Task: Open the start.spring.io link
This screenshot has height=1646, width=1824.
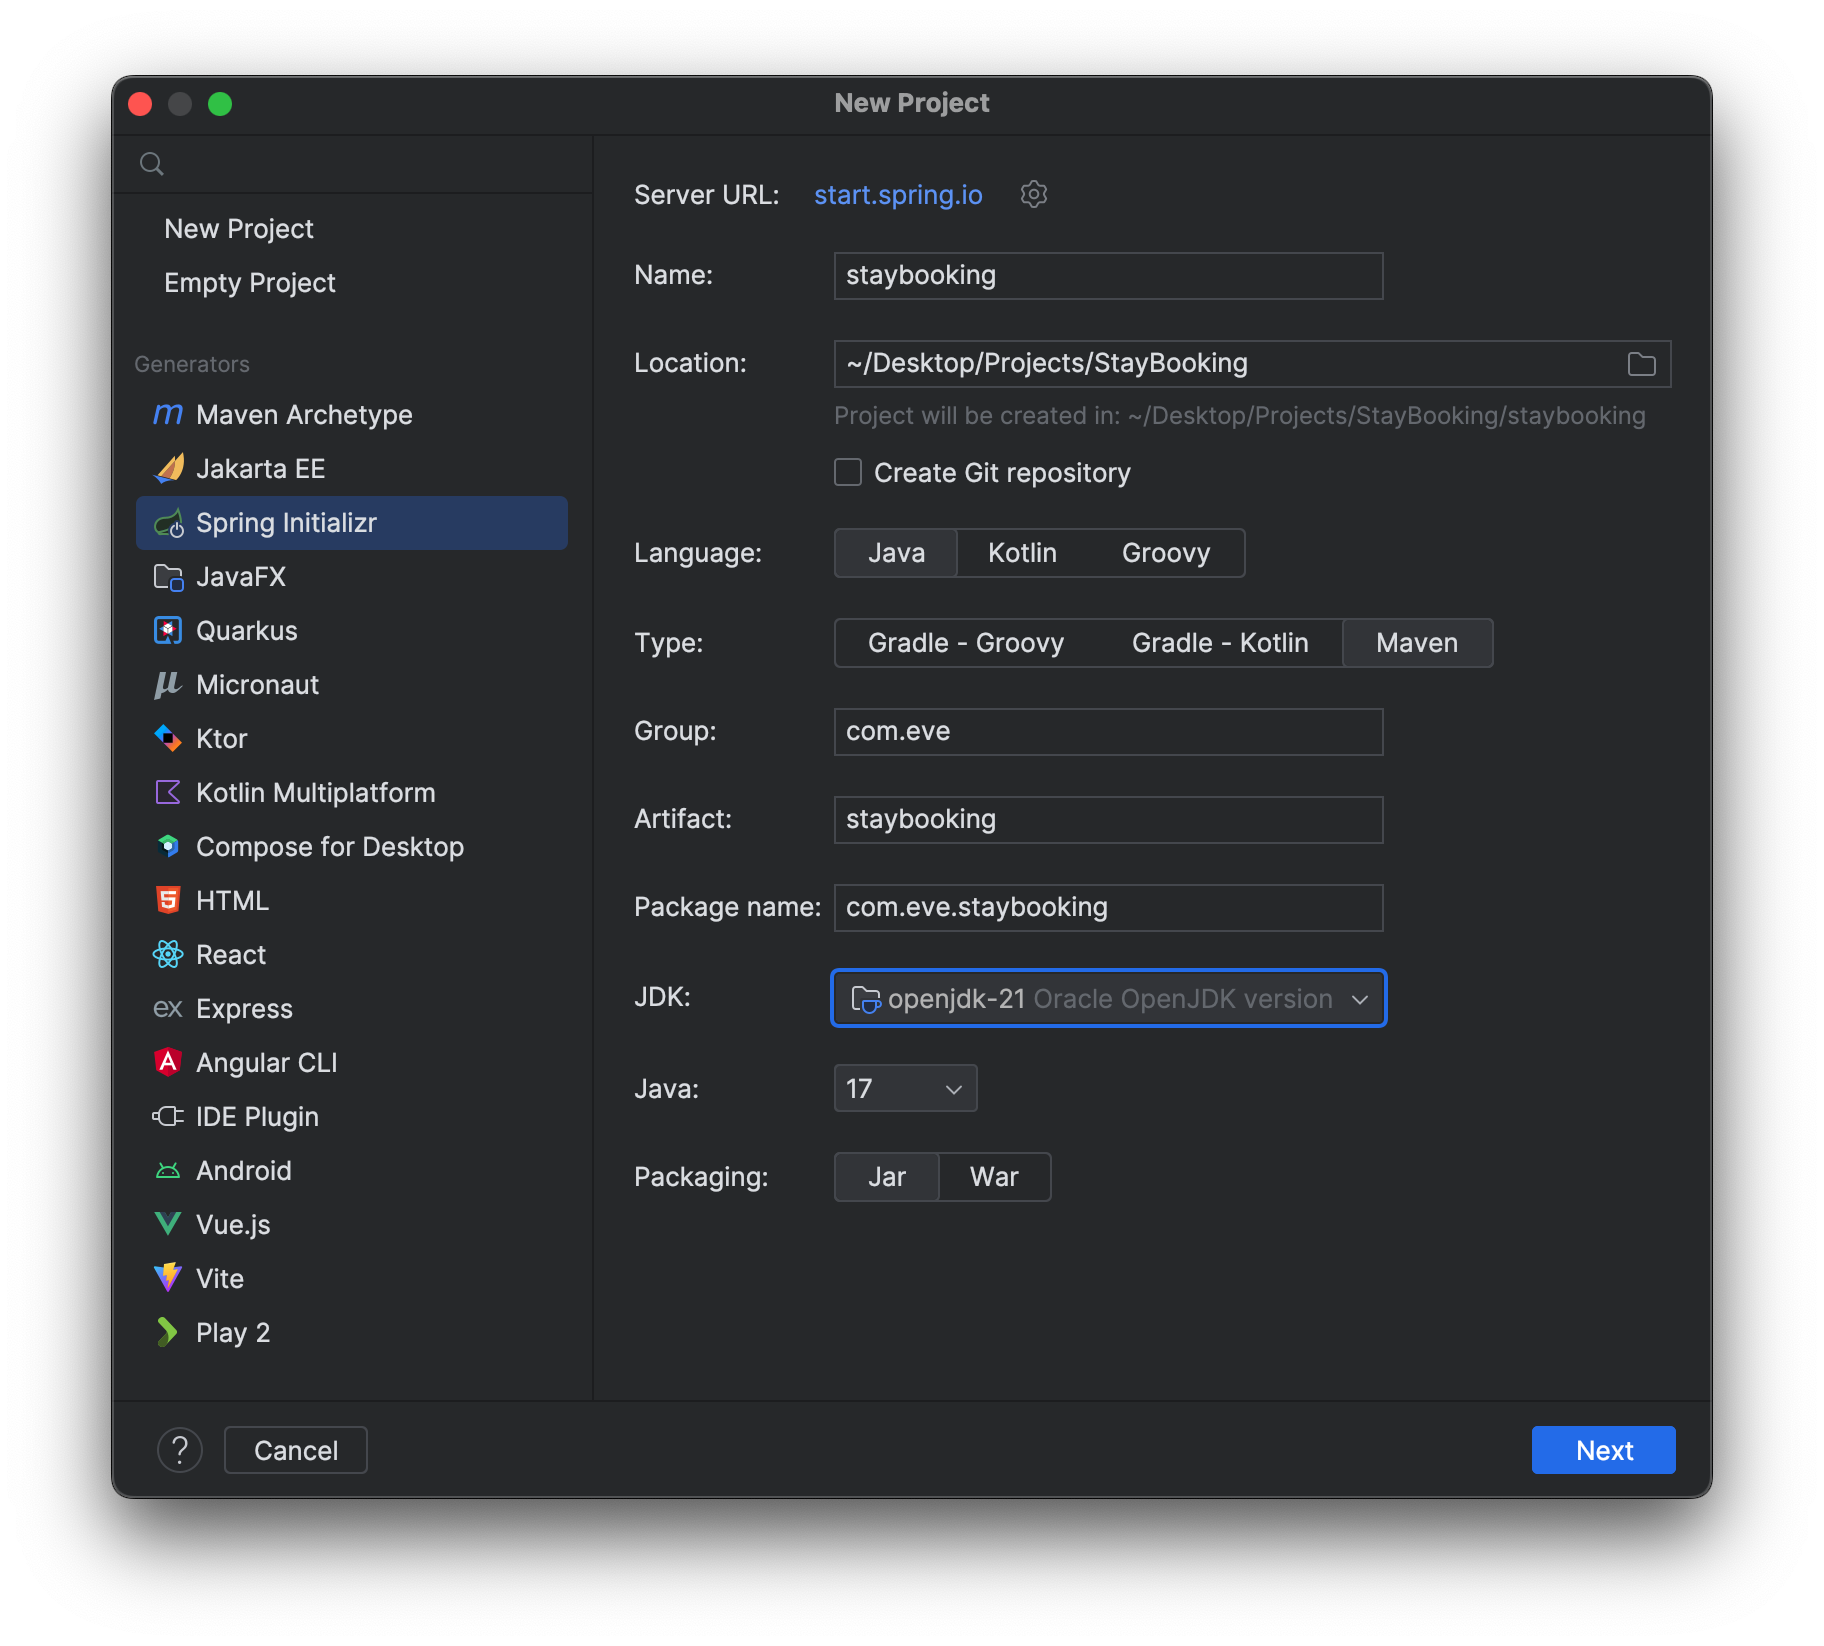Action: click(897, 195)
